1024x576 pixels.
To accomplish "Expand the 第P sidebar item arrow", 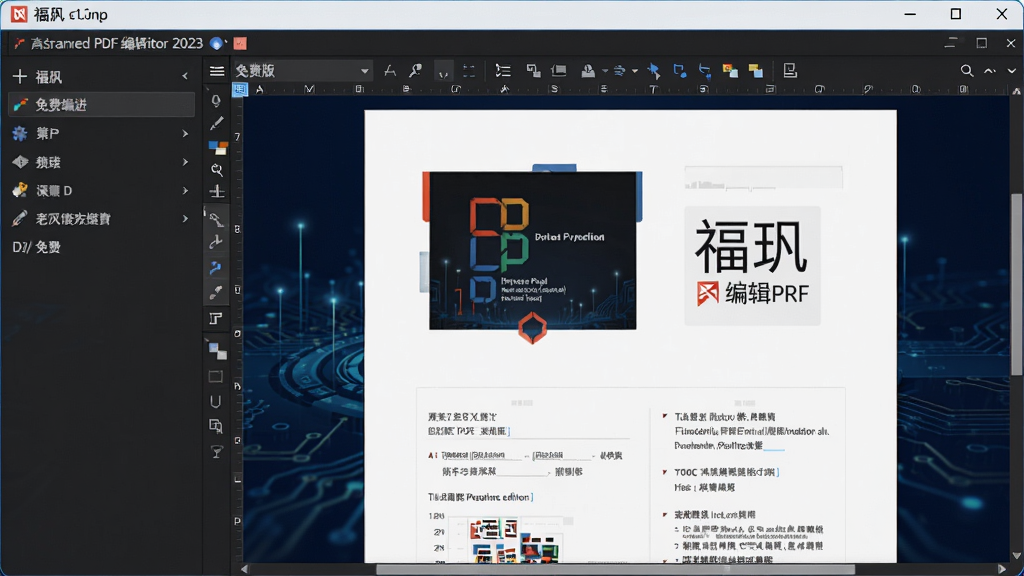I will [x=185, y=133].
